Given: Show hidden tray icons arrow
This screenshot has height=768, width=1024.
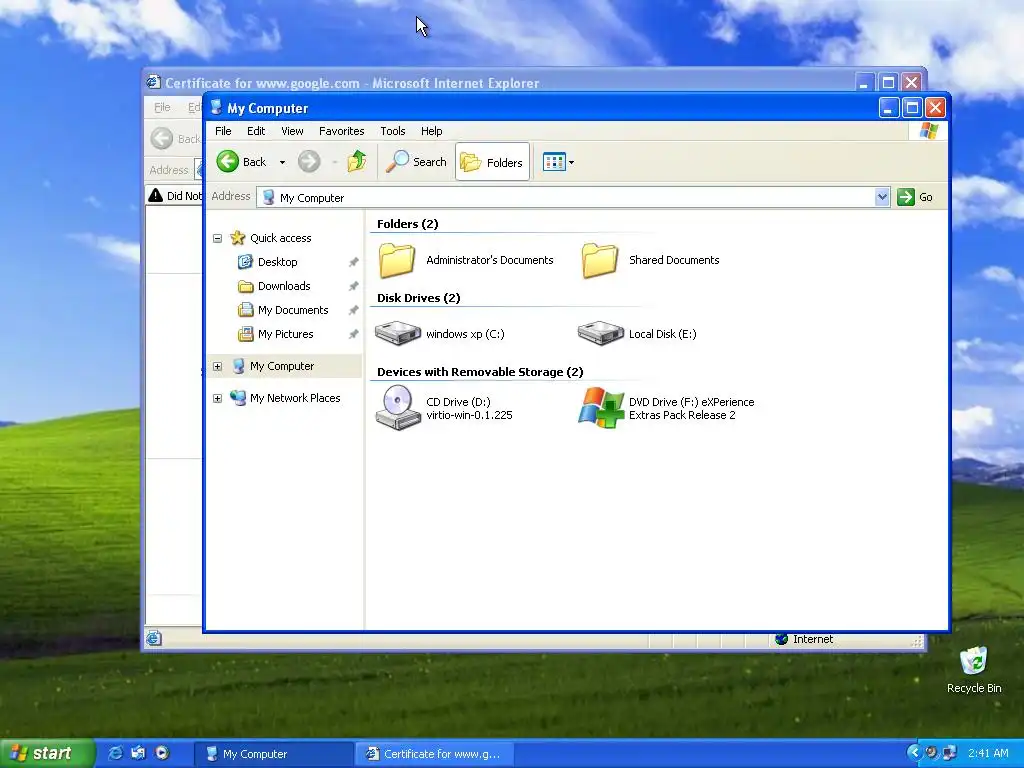Looking at the screenshot, I should 914,753.
